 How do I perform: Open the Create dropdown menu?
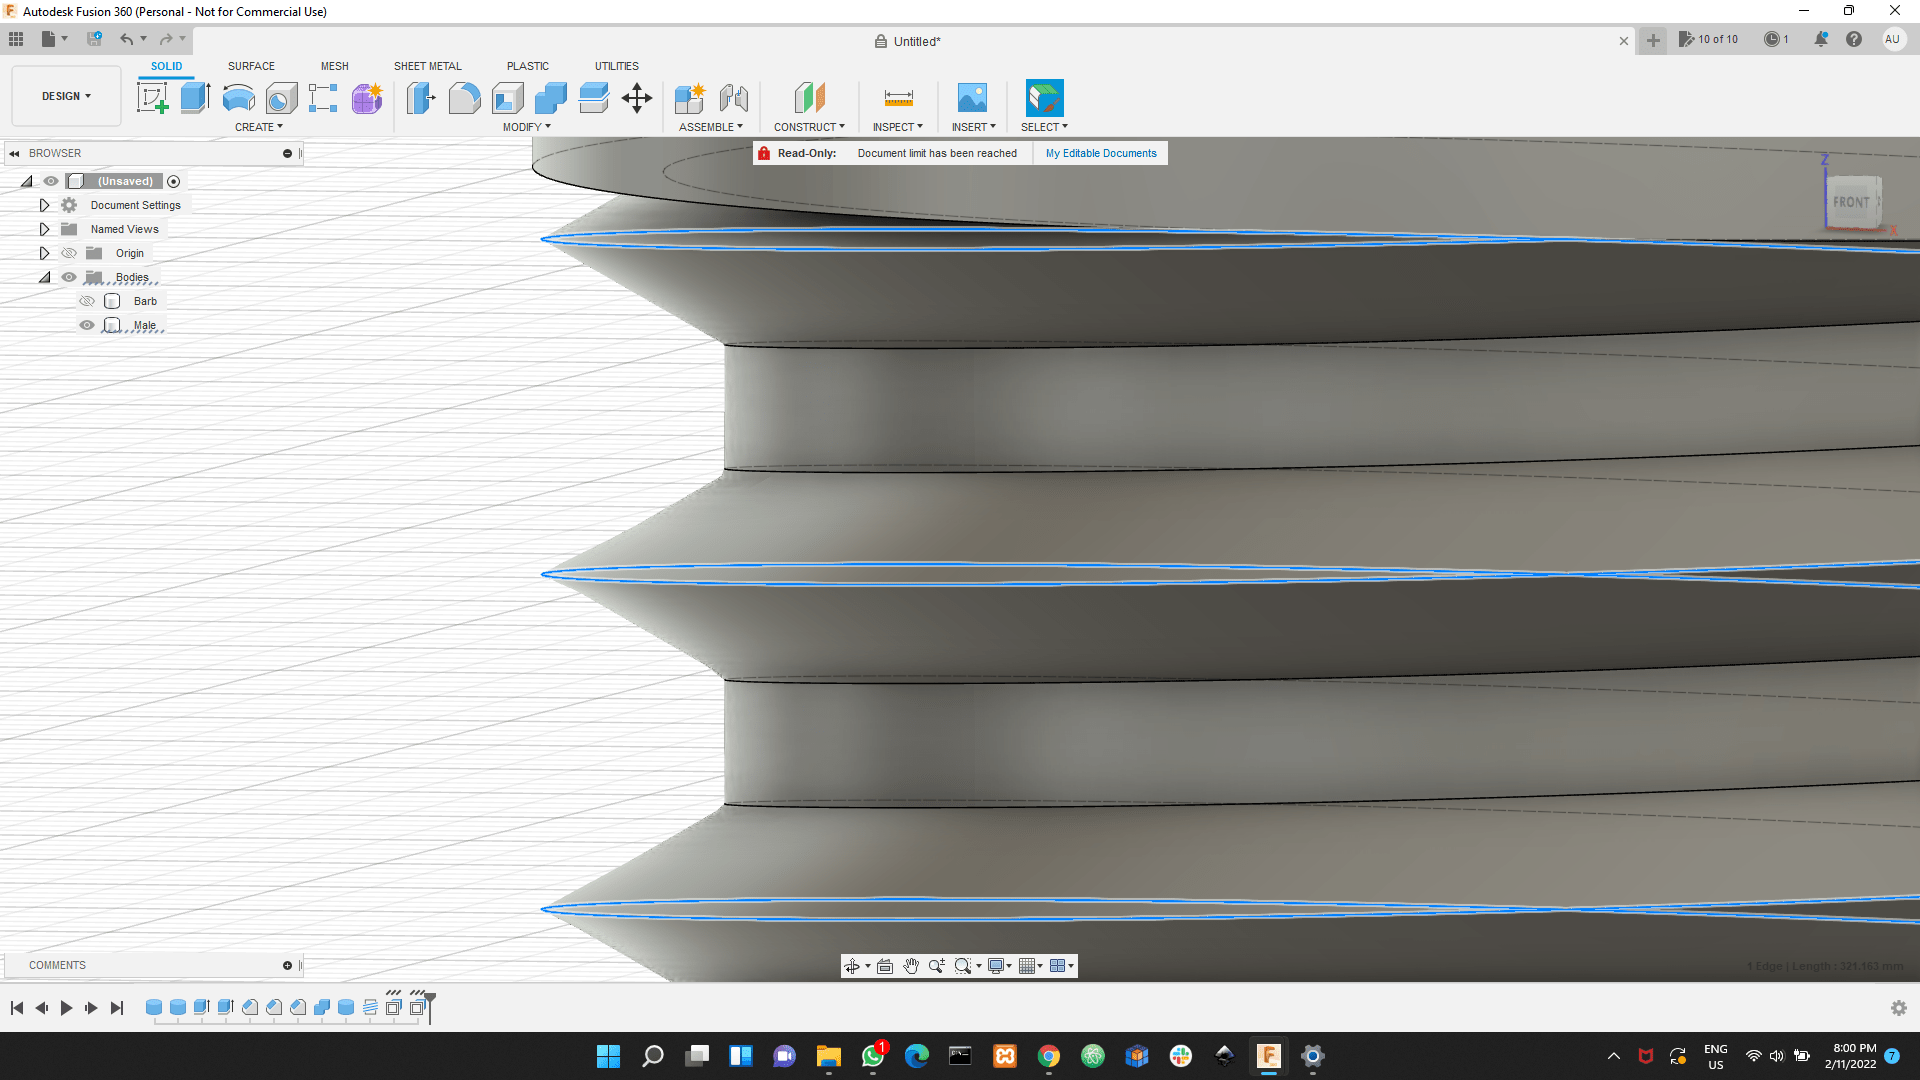coord(258,127)
